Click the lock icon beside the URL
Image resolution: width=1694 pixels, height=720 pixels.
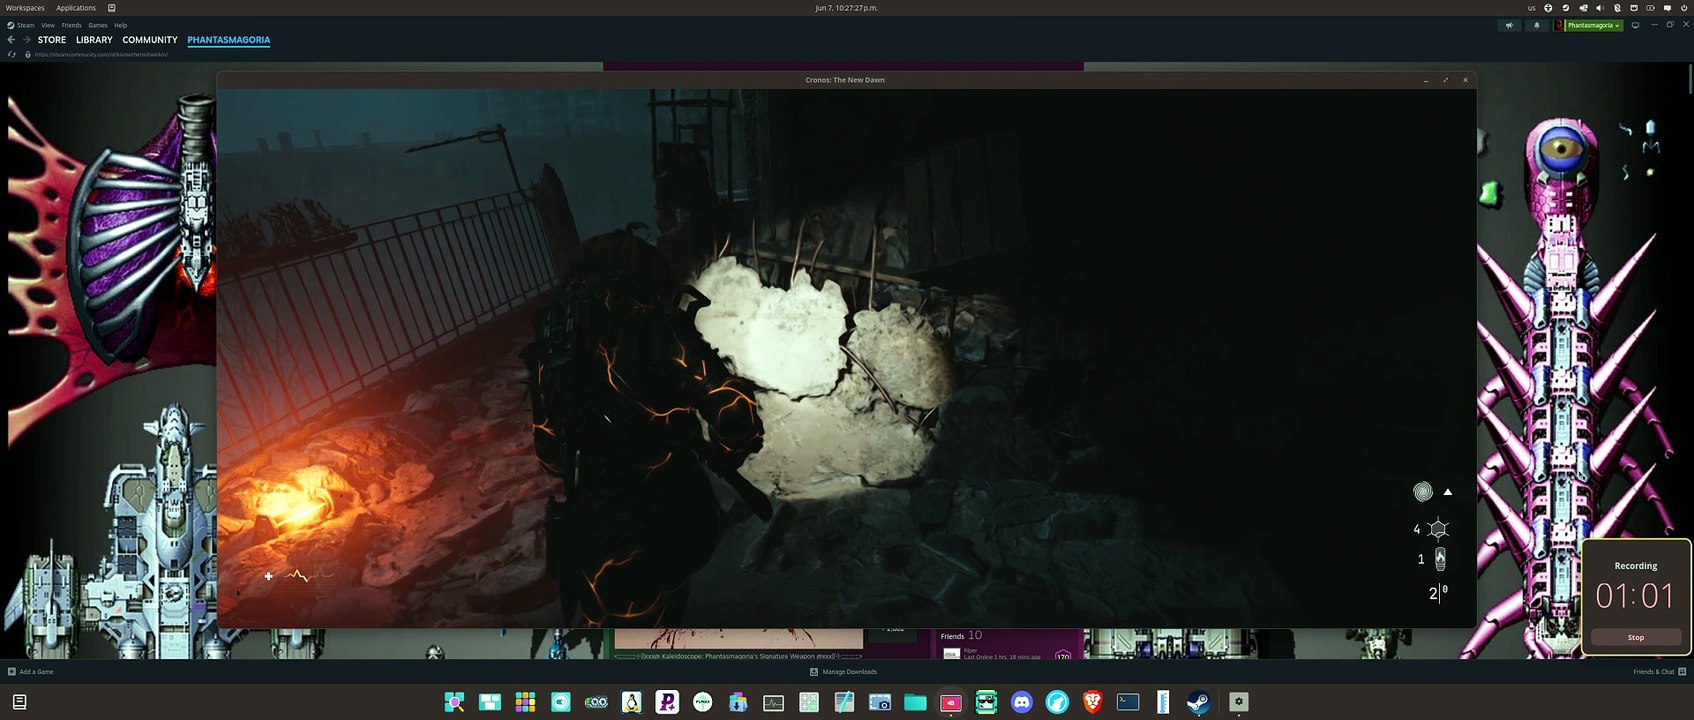(x=27, y=54)
